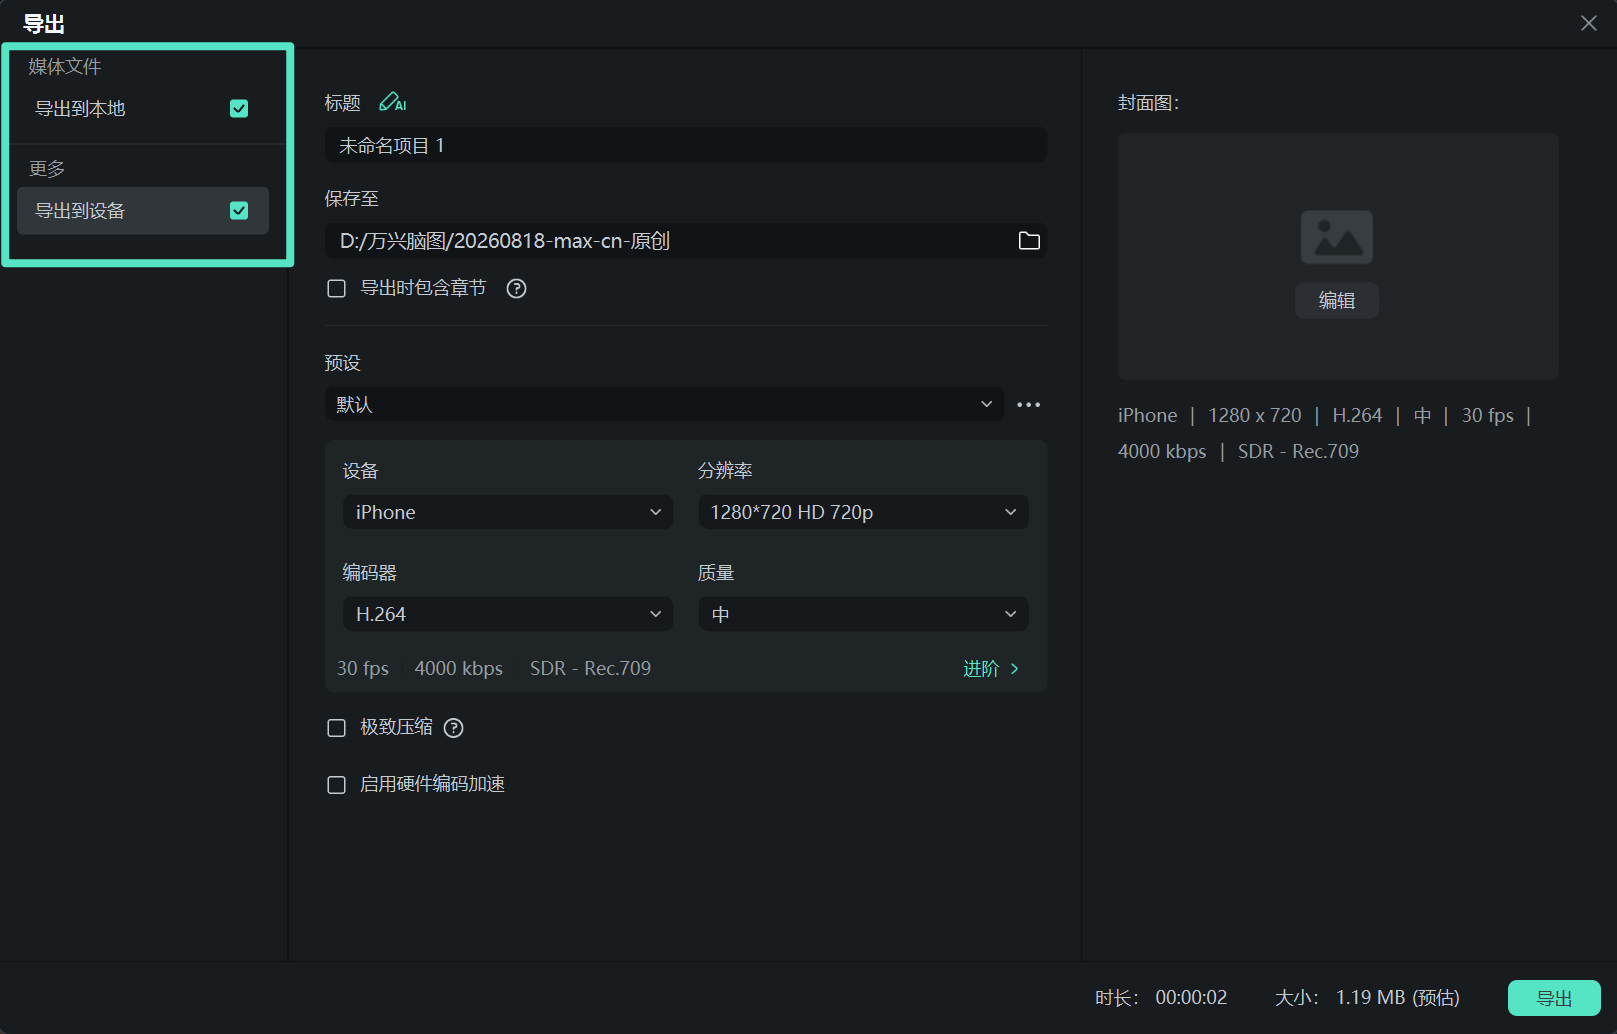The width and height of the screenshot is (1617, 1034).
Task: Click the green 导出 button
Action: tap(1554, 998)
